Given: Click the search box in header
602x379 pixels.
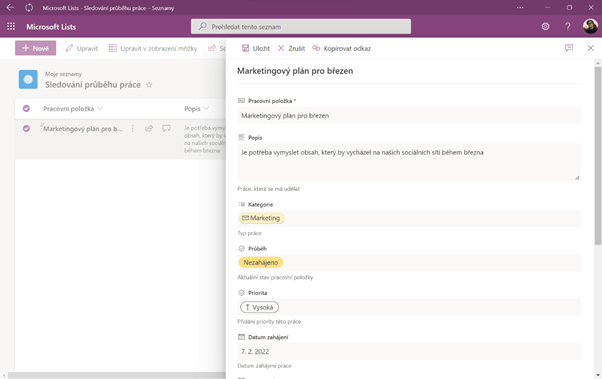Looking at the screenshot, I should (x=301, y=26).
